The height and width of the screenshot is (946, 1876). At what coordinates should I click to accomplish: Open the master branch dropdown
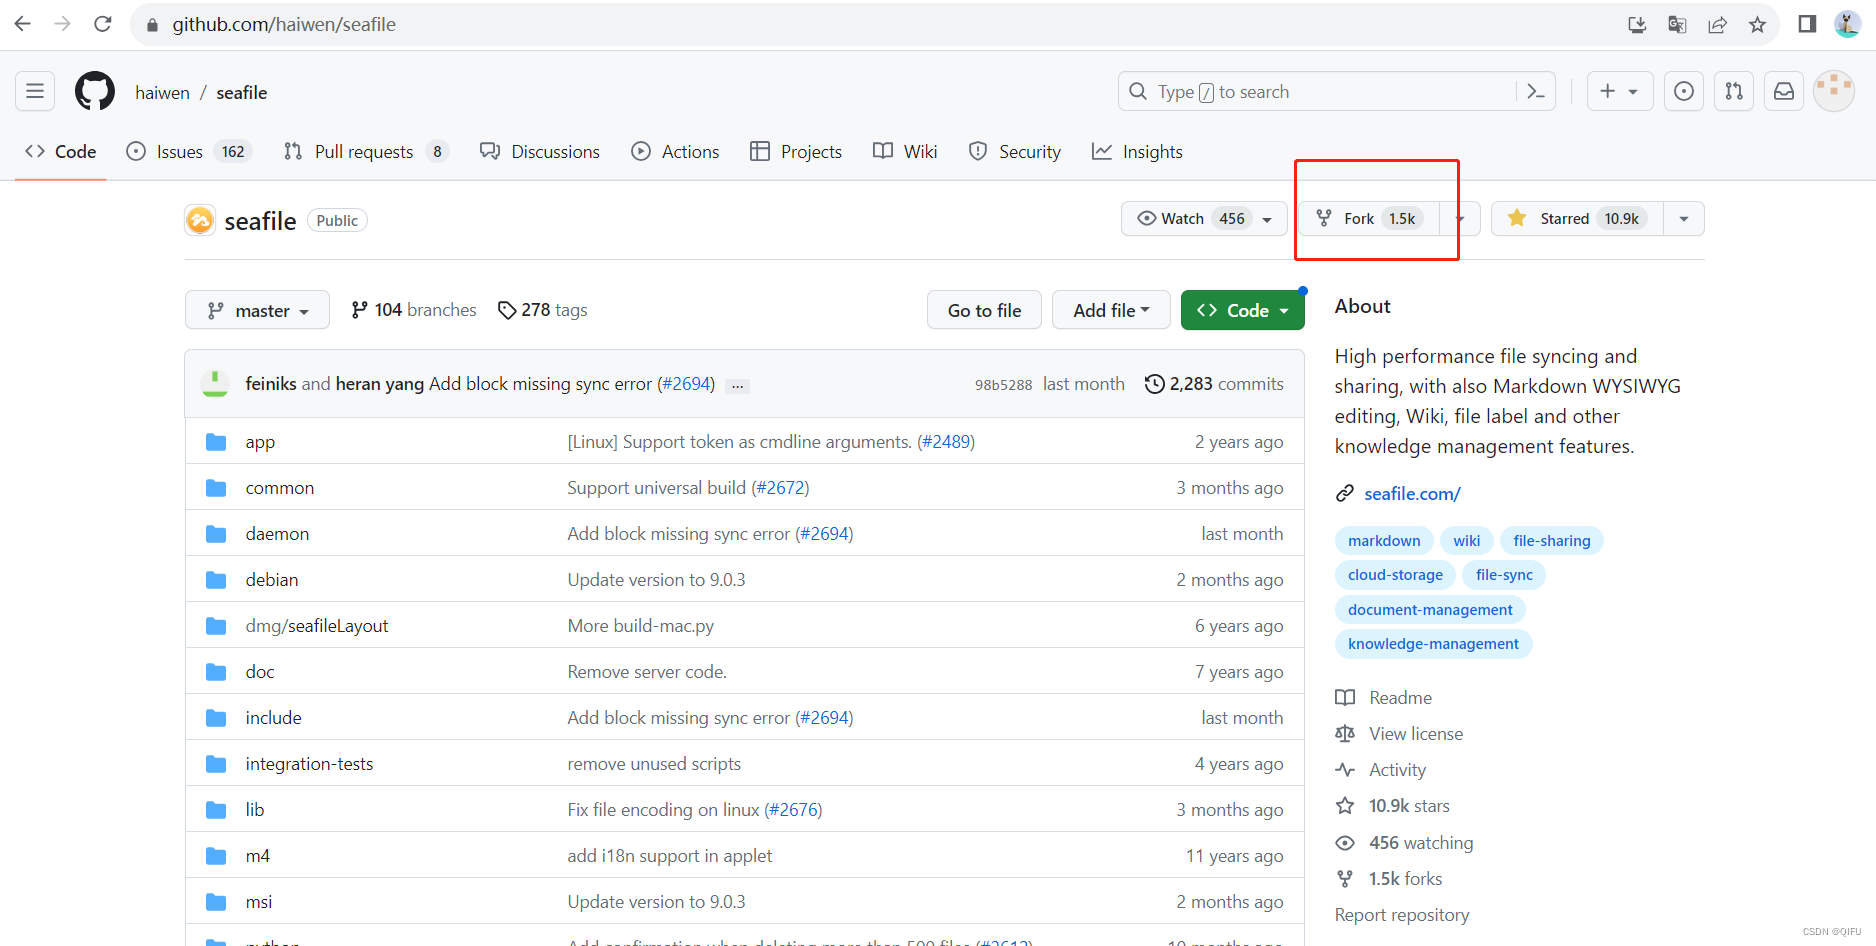click(257, 310)
